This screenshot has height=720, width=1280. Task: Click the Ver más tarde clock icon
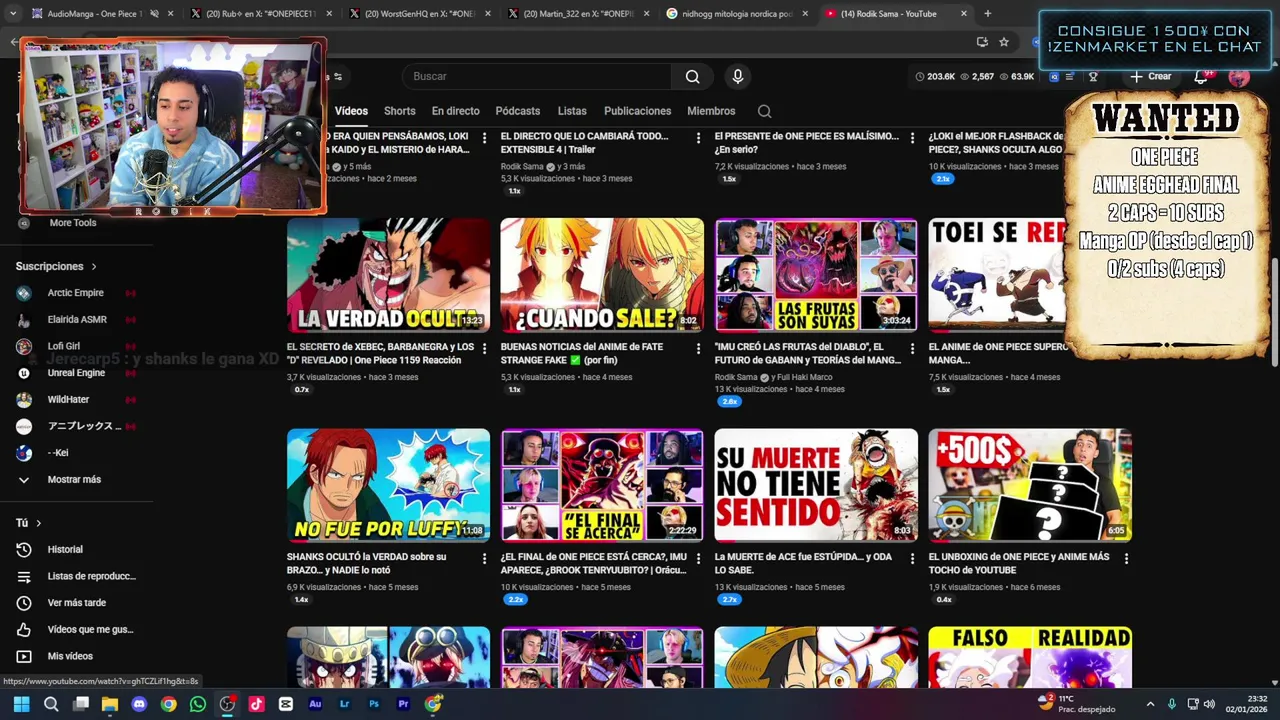[x=24, y=603]
